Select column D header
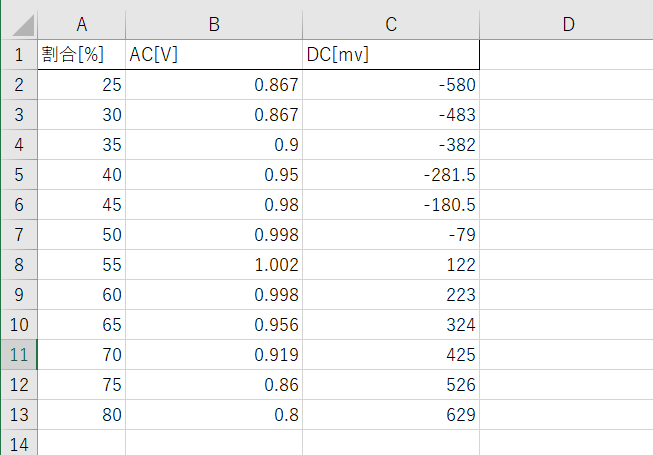Viewport: 653px width, 455px height. click(566, 25)
